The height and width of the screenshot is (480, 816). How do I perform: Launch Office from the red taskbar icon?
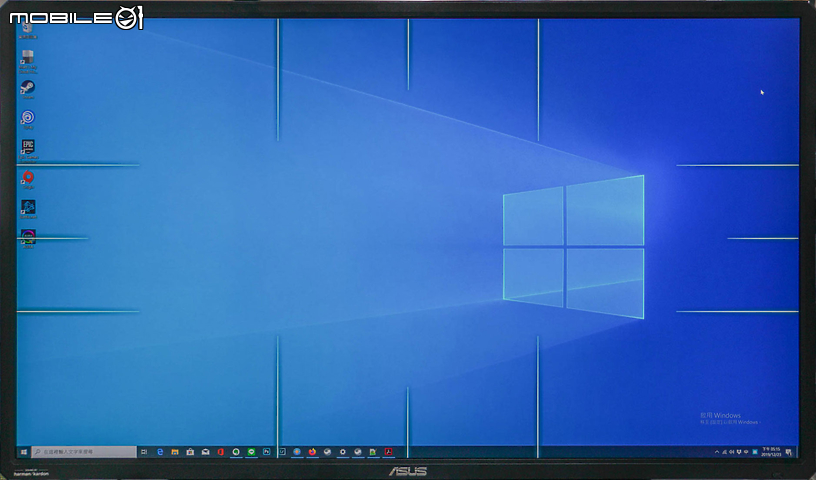click(x=221, y=452)
